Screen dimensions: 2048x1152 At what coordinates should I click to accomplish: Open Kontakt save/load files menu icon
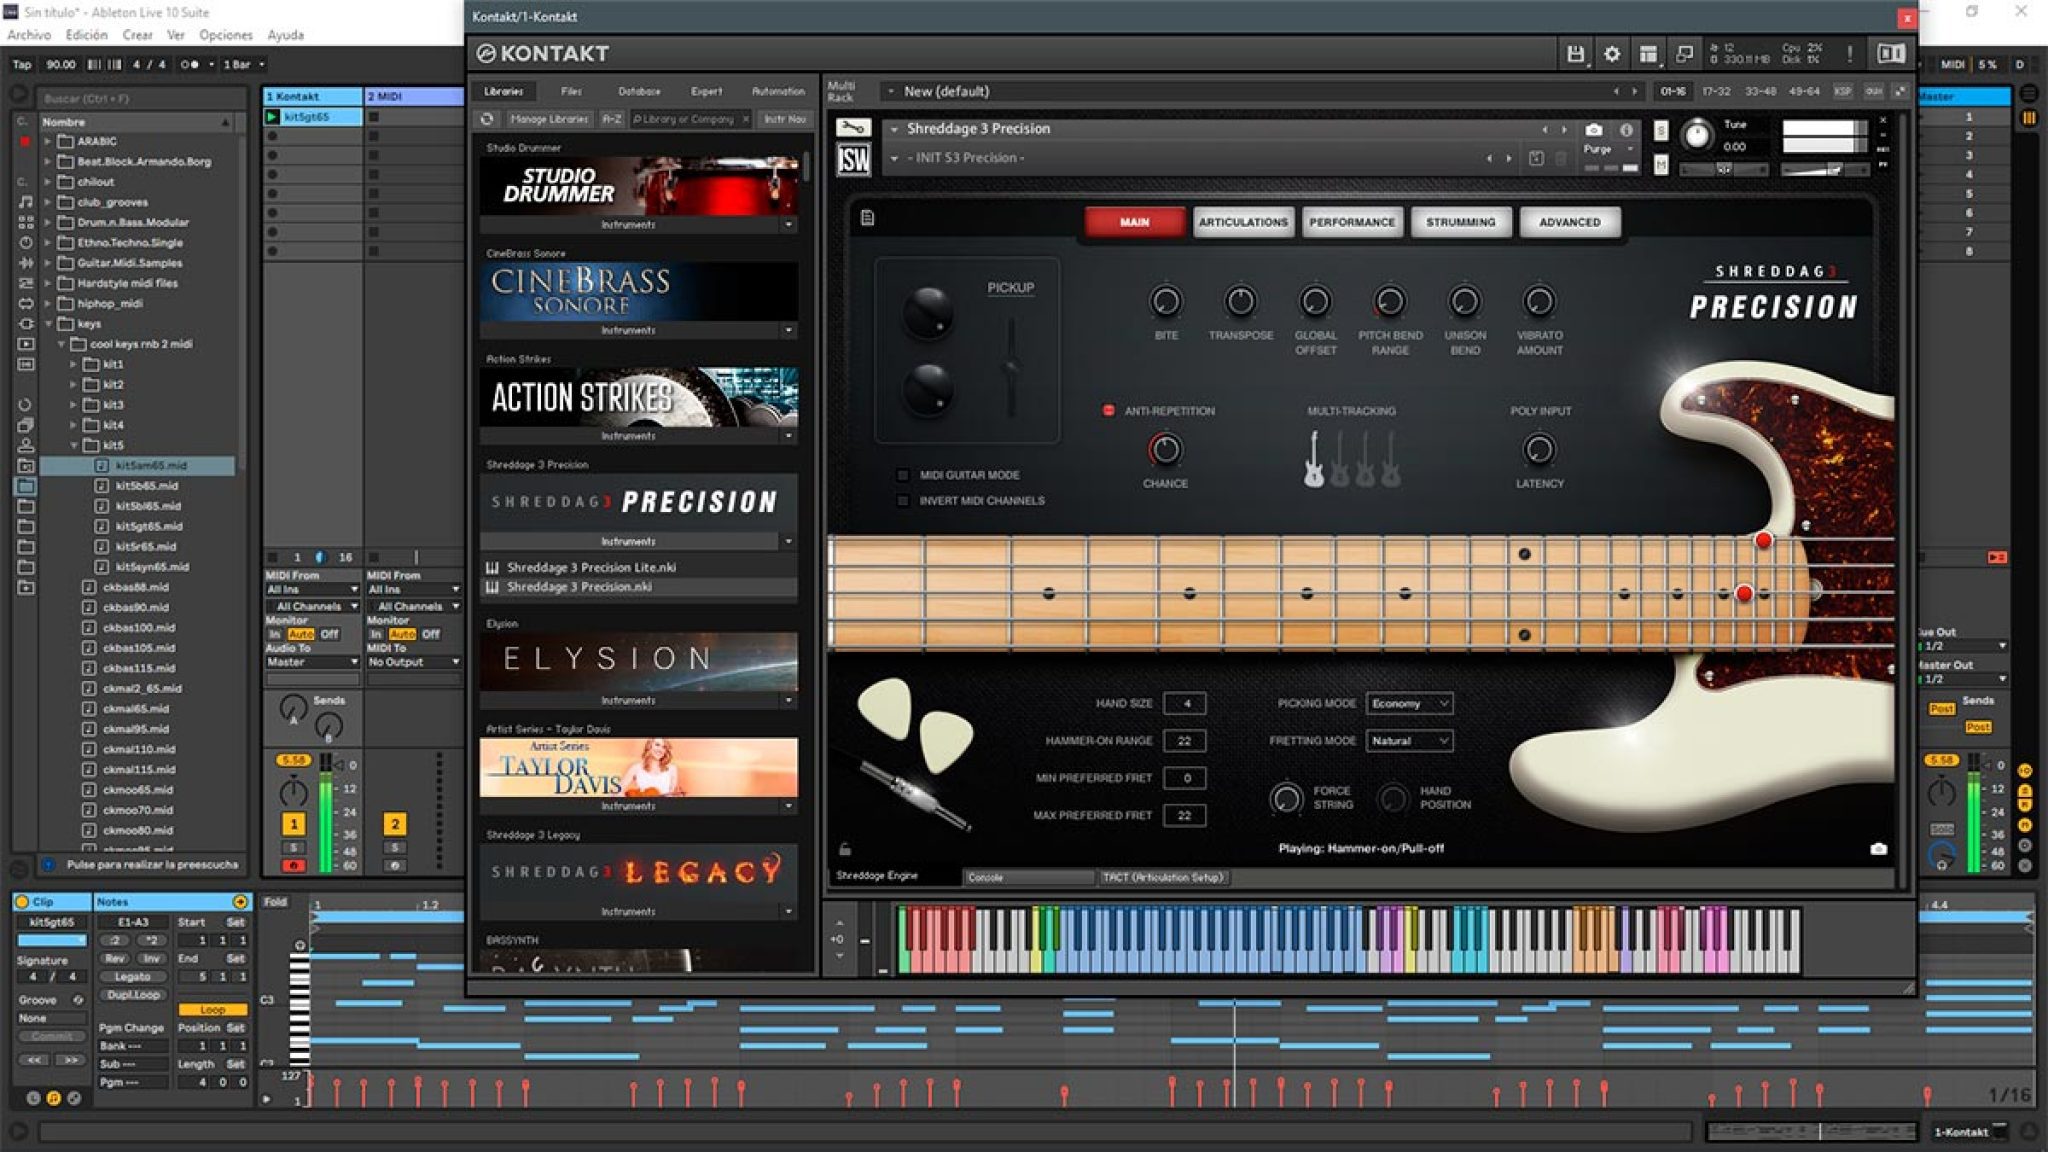pyautogui.click(x=1575, y=54)
